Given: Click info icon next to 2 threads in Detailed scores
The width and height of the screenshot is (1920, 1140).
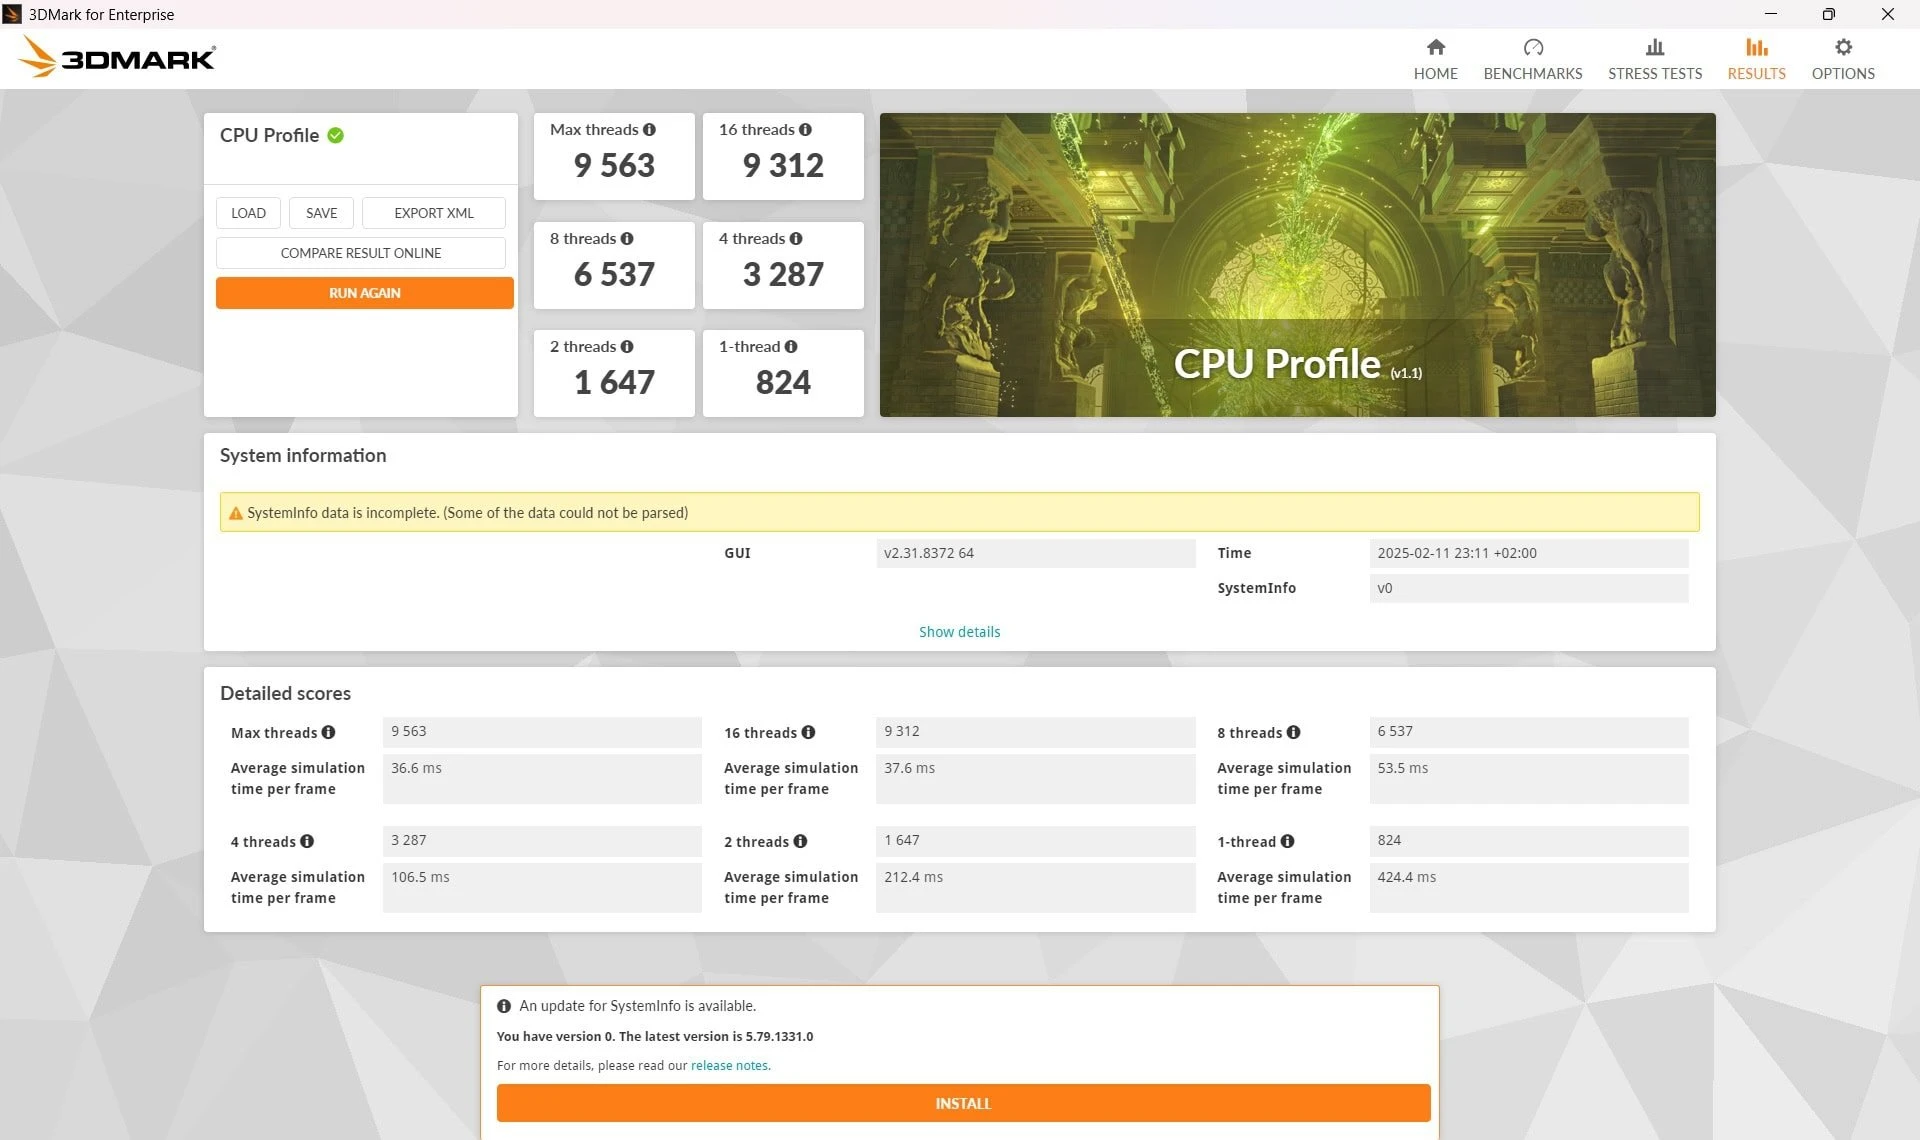Looking at the screenshot, I should (800, 841).
